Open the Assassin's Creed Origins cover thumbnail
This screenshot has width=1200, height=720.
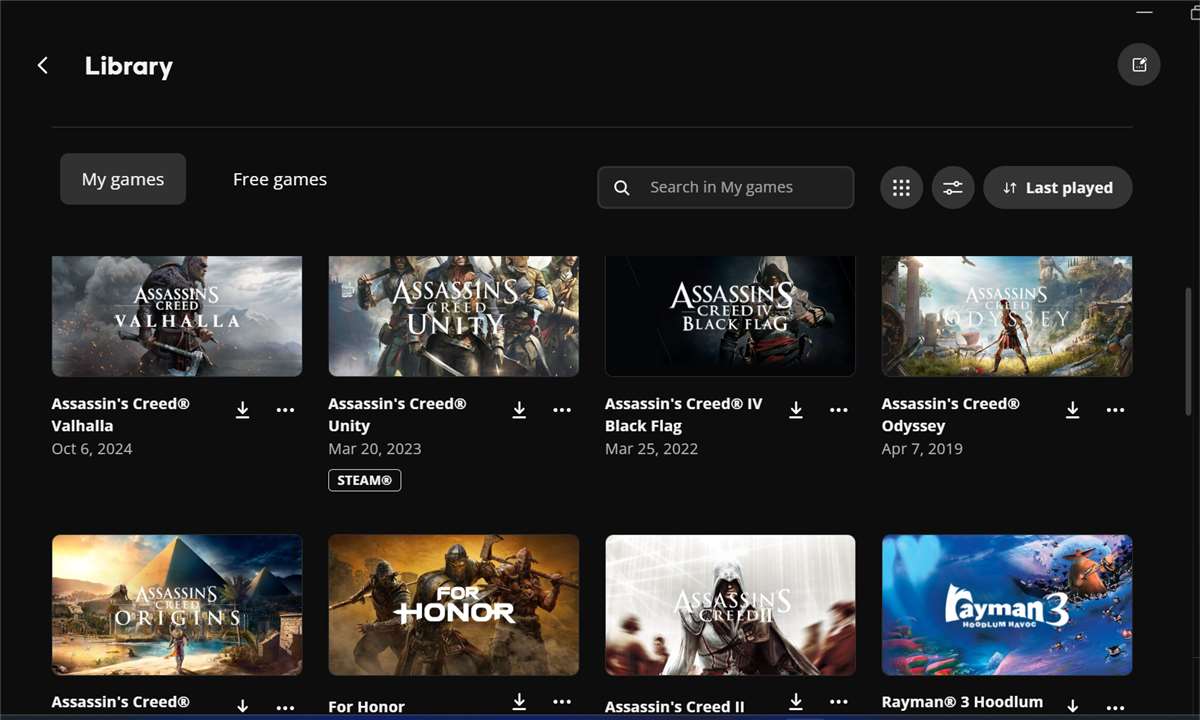177,605
